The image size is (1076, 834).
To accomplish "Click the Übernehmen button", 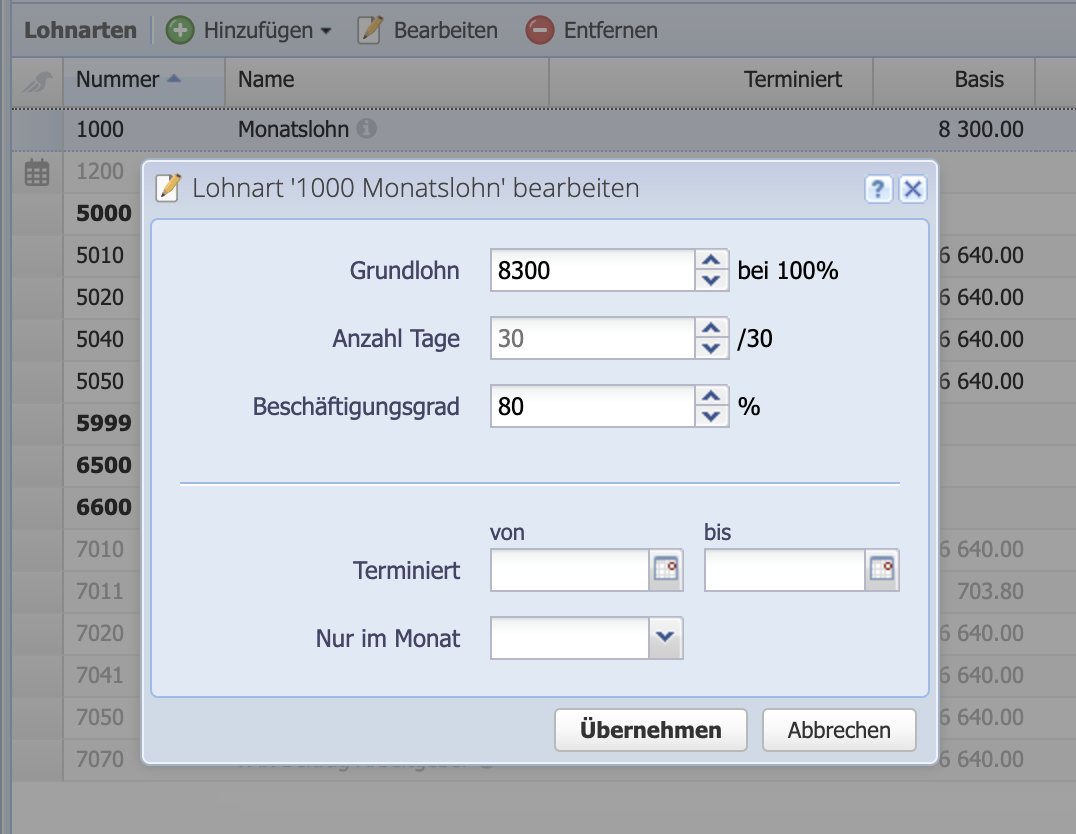I will click(650, 729).
